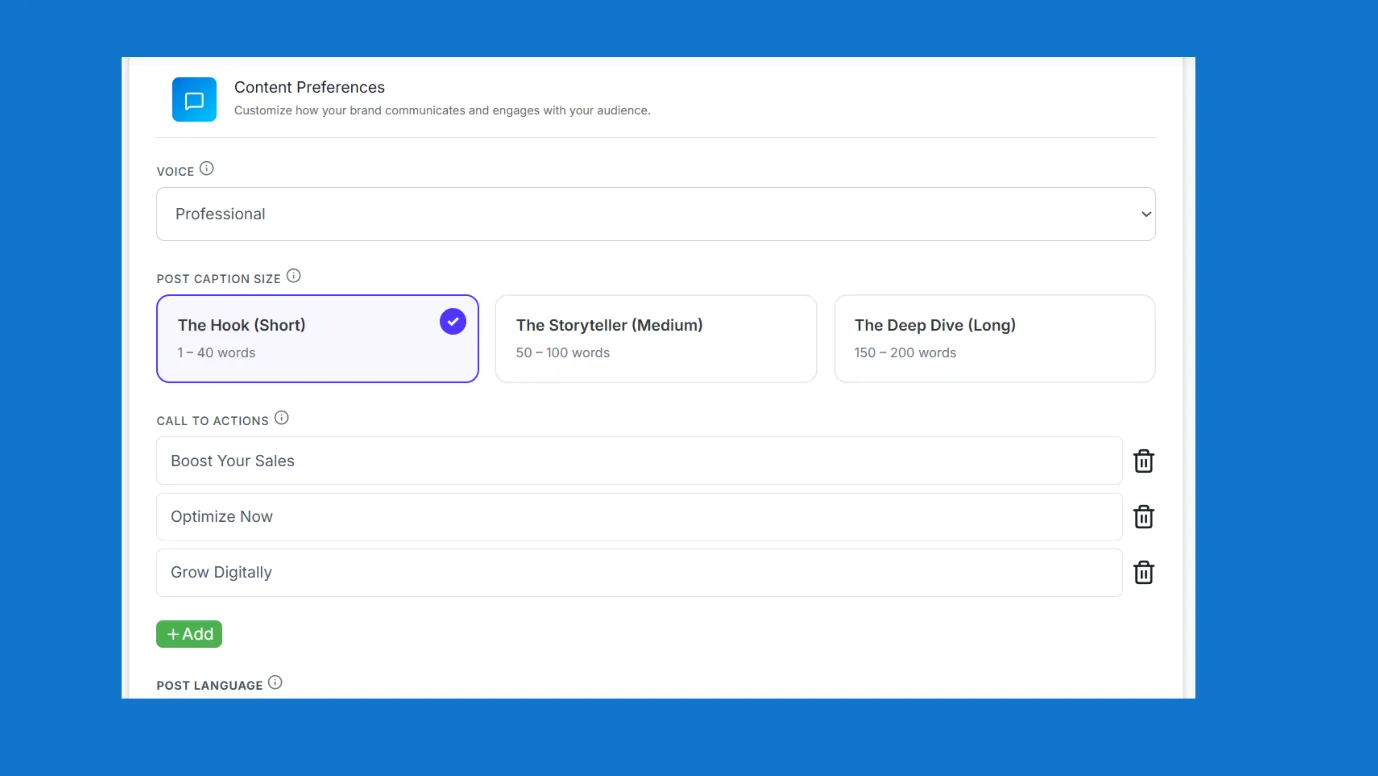Screen dimensions: 1378x776
Task: Click the green Add button
Action: click(189, 634)
